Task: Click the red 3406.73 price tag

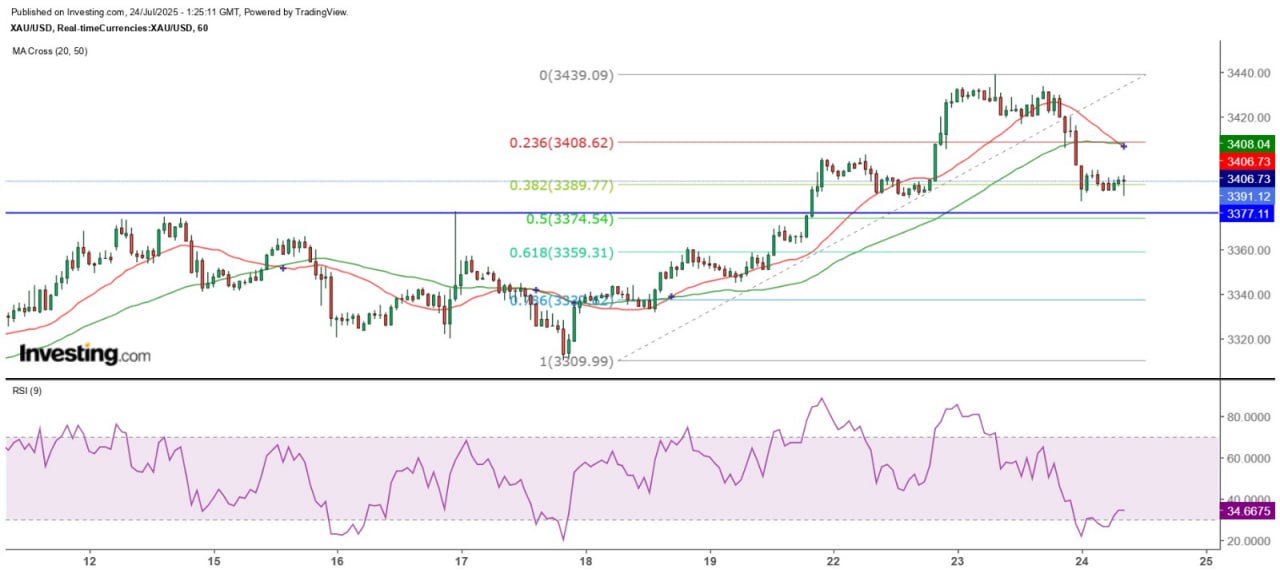Action: [1246, 161]
